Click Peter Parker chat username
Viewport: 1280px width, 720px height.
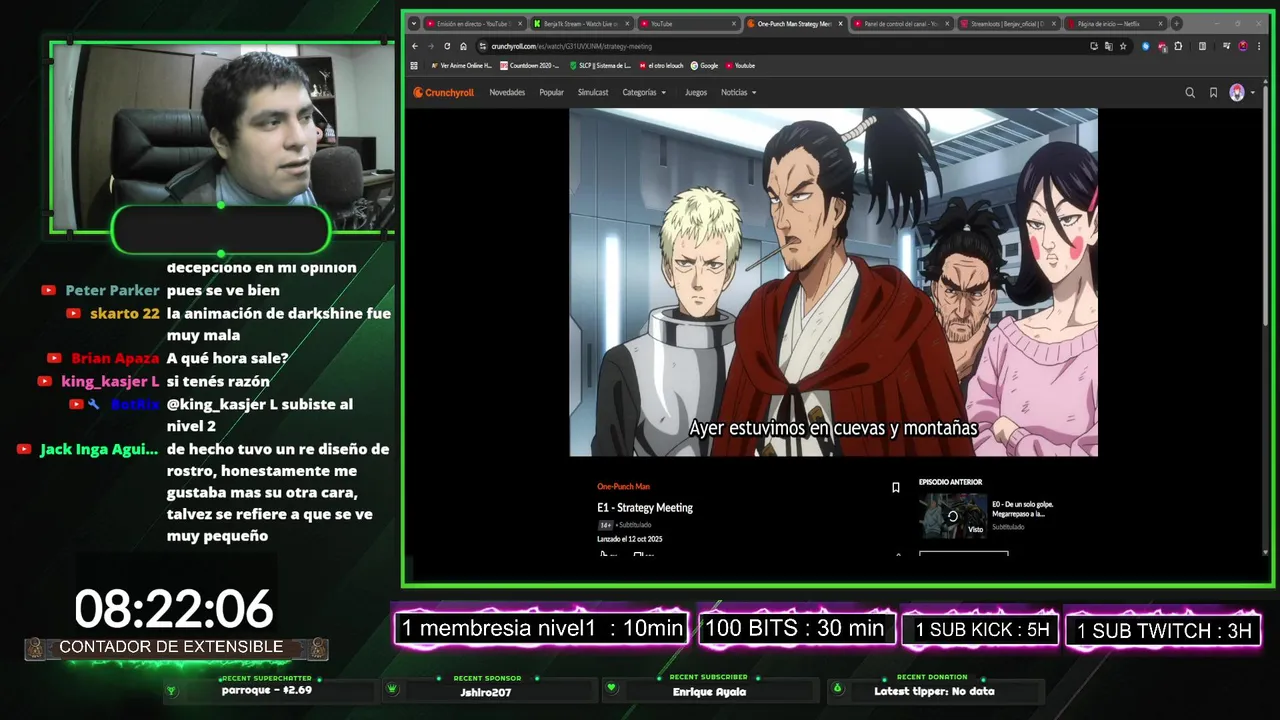pyautogui.click(x=112, y=290)
